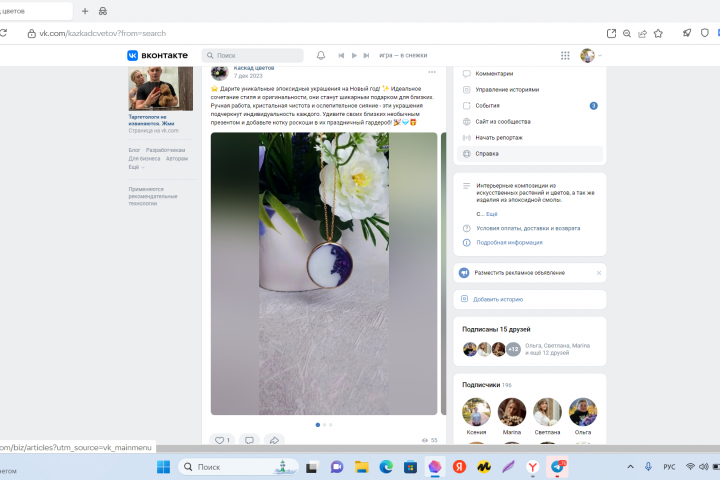Click the browser zoom magnifier icon
This screenshot has height=480, width=720.
[627, 34]
